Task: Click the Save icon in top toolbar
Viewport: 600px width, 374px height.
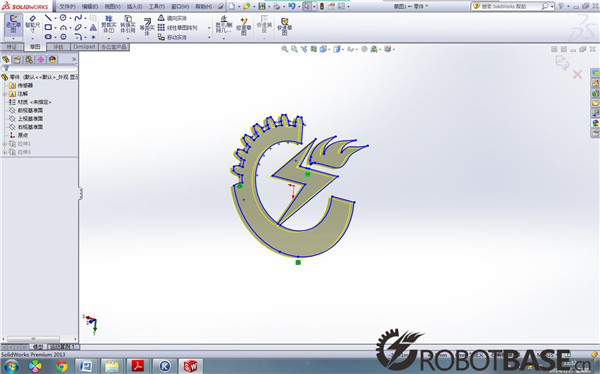Action: [x=262, y=6]
